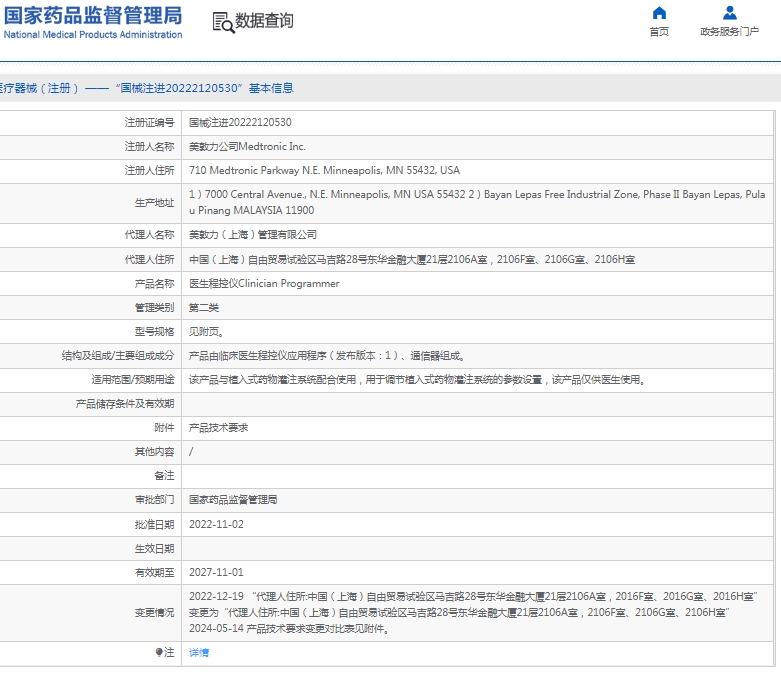Click the 注册人名称 row label
Screen dimensions: 781x674
click(x=149, y=146)
